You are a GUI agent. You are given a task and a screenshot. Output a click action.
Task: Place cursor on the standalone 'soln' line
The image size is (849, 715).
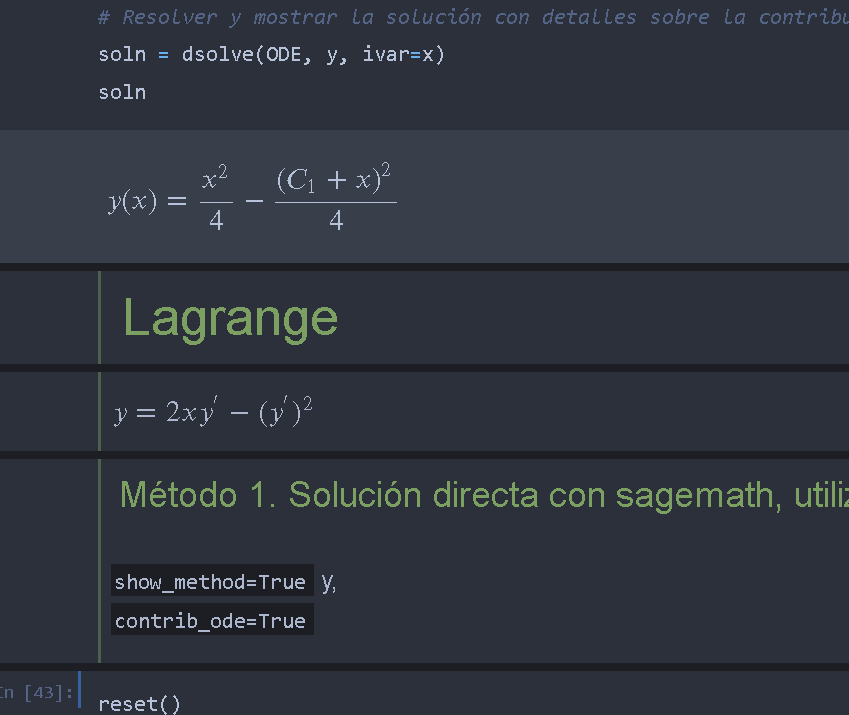point(122,92)
